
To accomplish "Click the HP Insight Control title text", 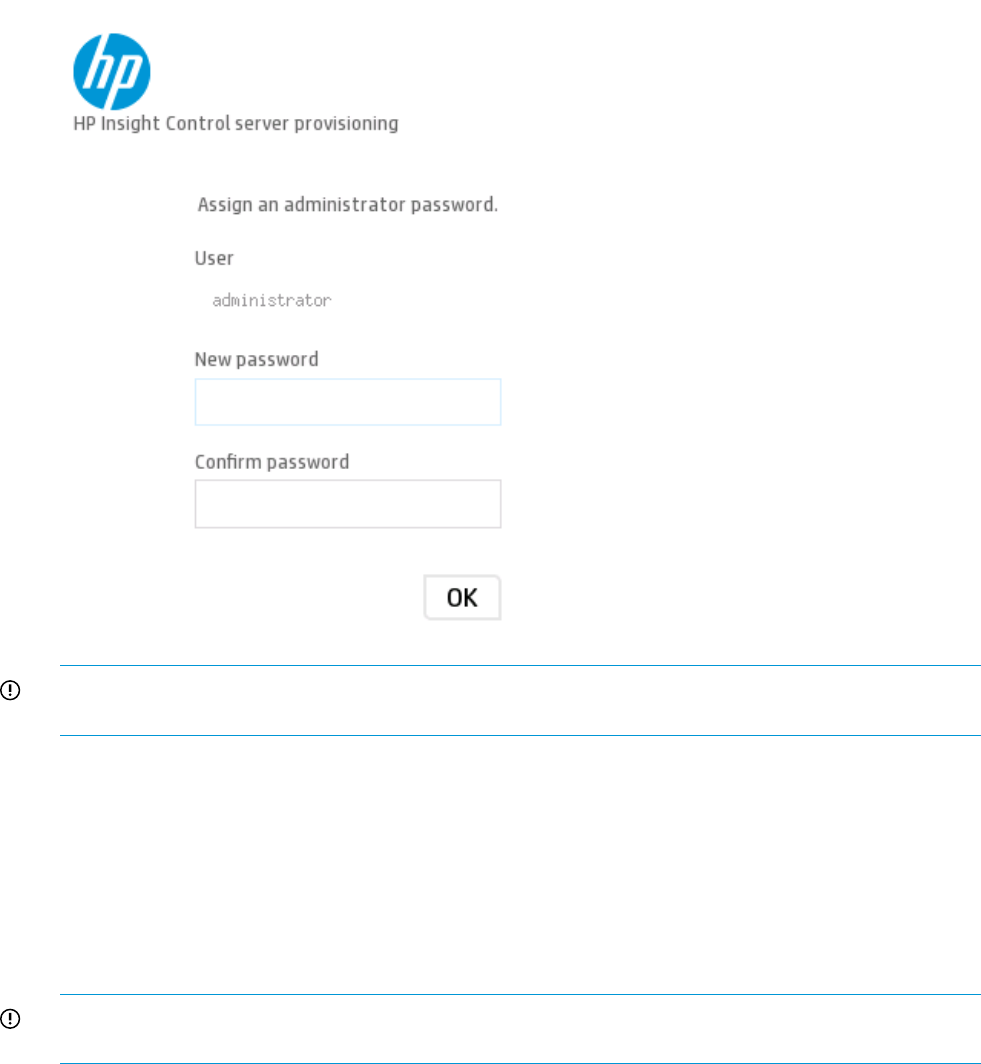I will pos(236,124).
